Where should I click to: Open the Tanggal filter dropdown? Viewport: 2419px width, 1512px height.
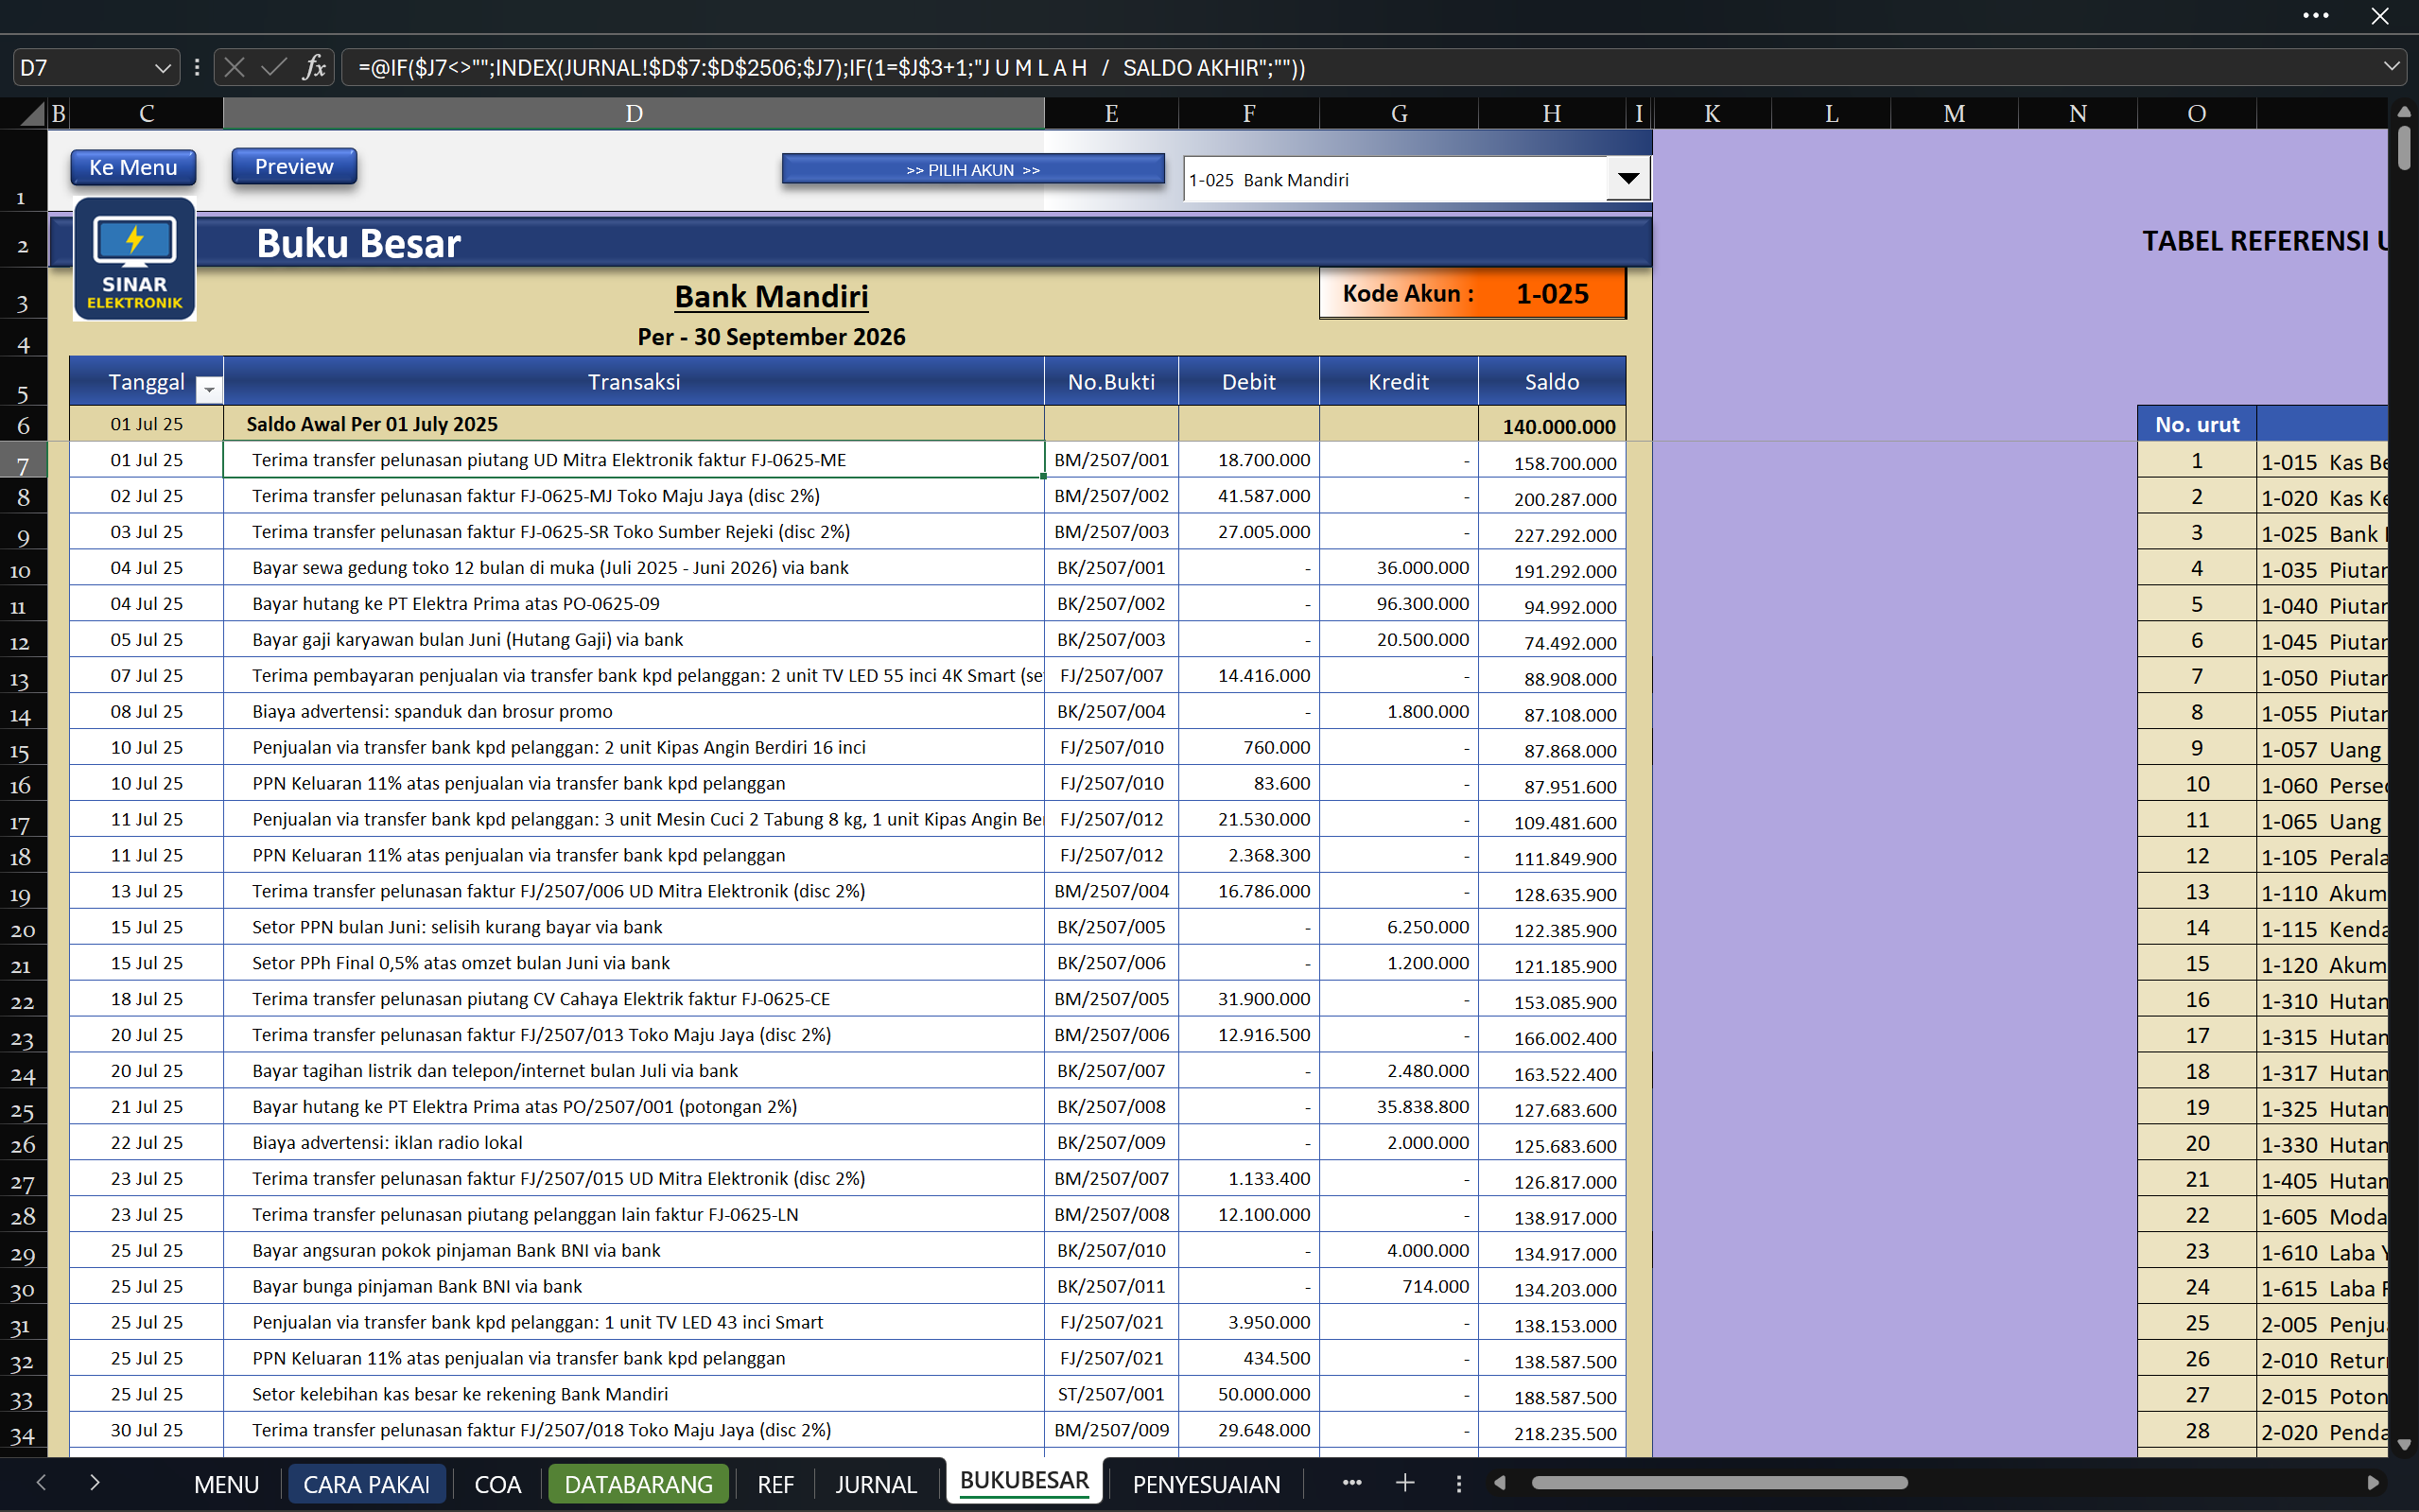click(209, 390)
